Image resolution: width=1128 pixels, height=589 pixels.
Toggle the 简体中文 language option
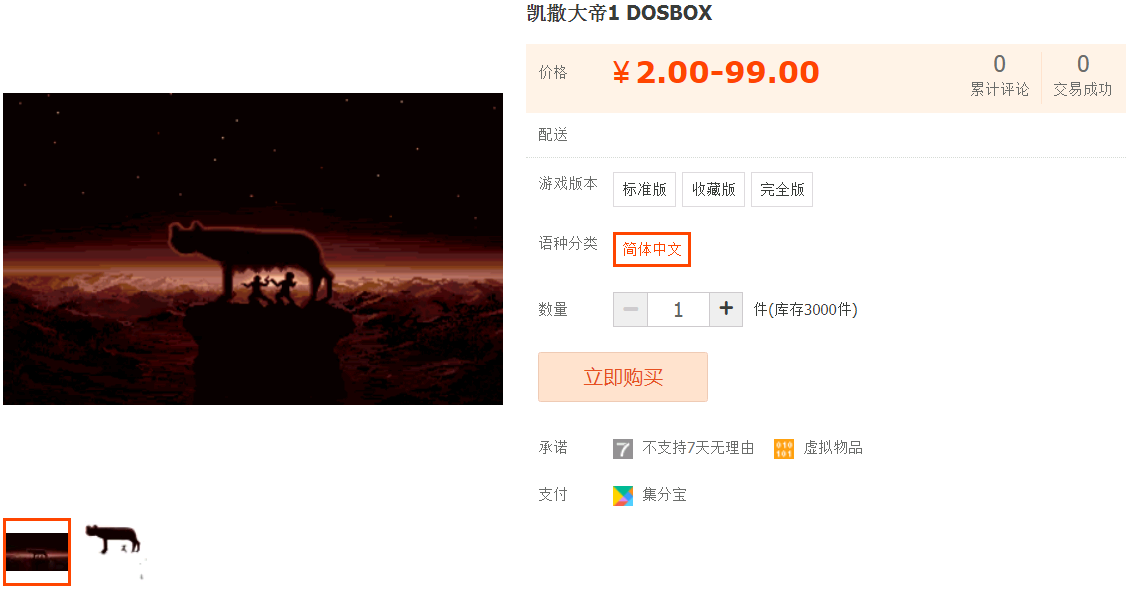click(652, 249)
